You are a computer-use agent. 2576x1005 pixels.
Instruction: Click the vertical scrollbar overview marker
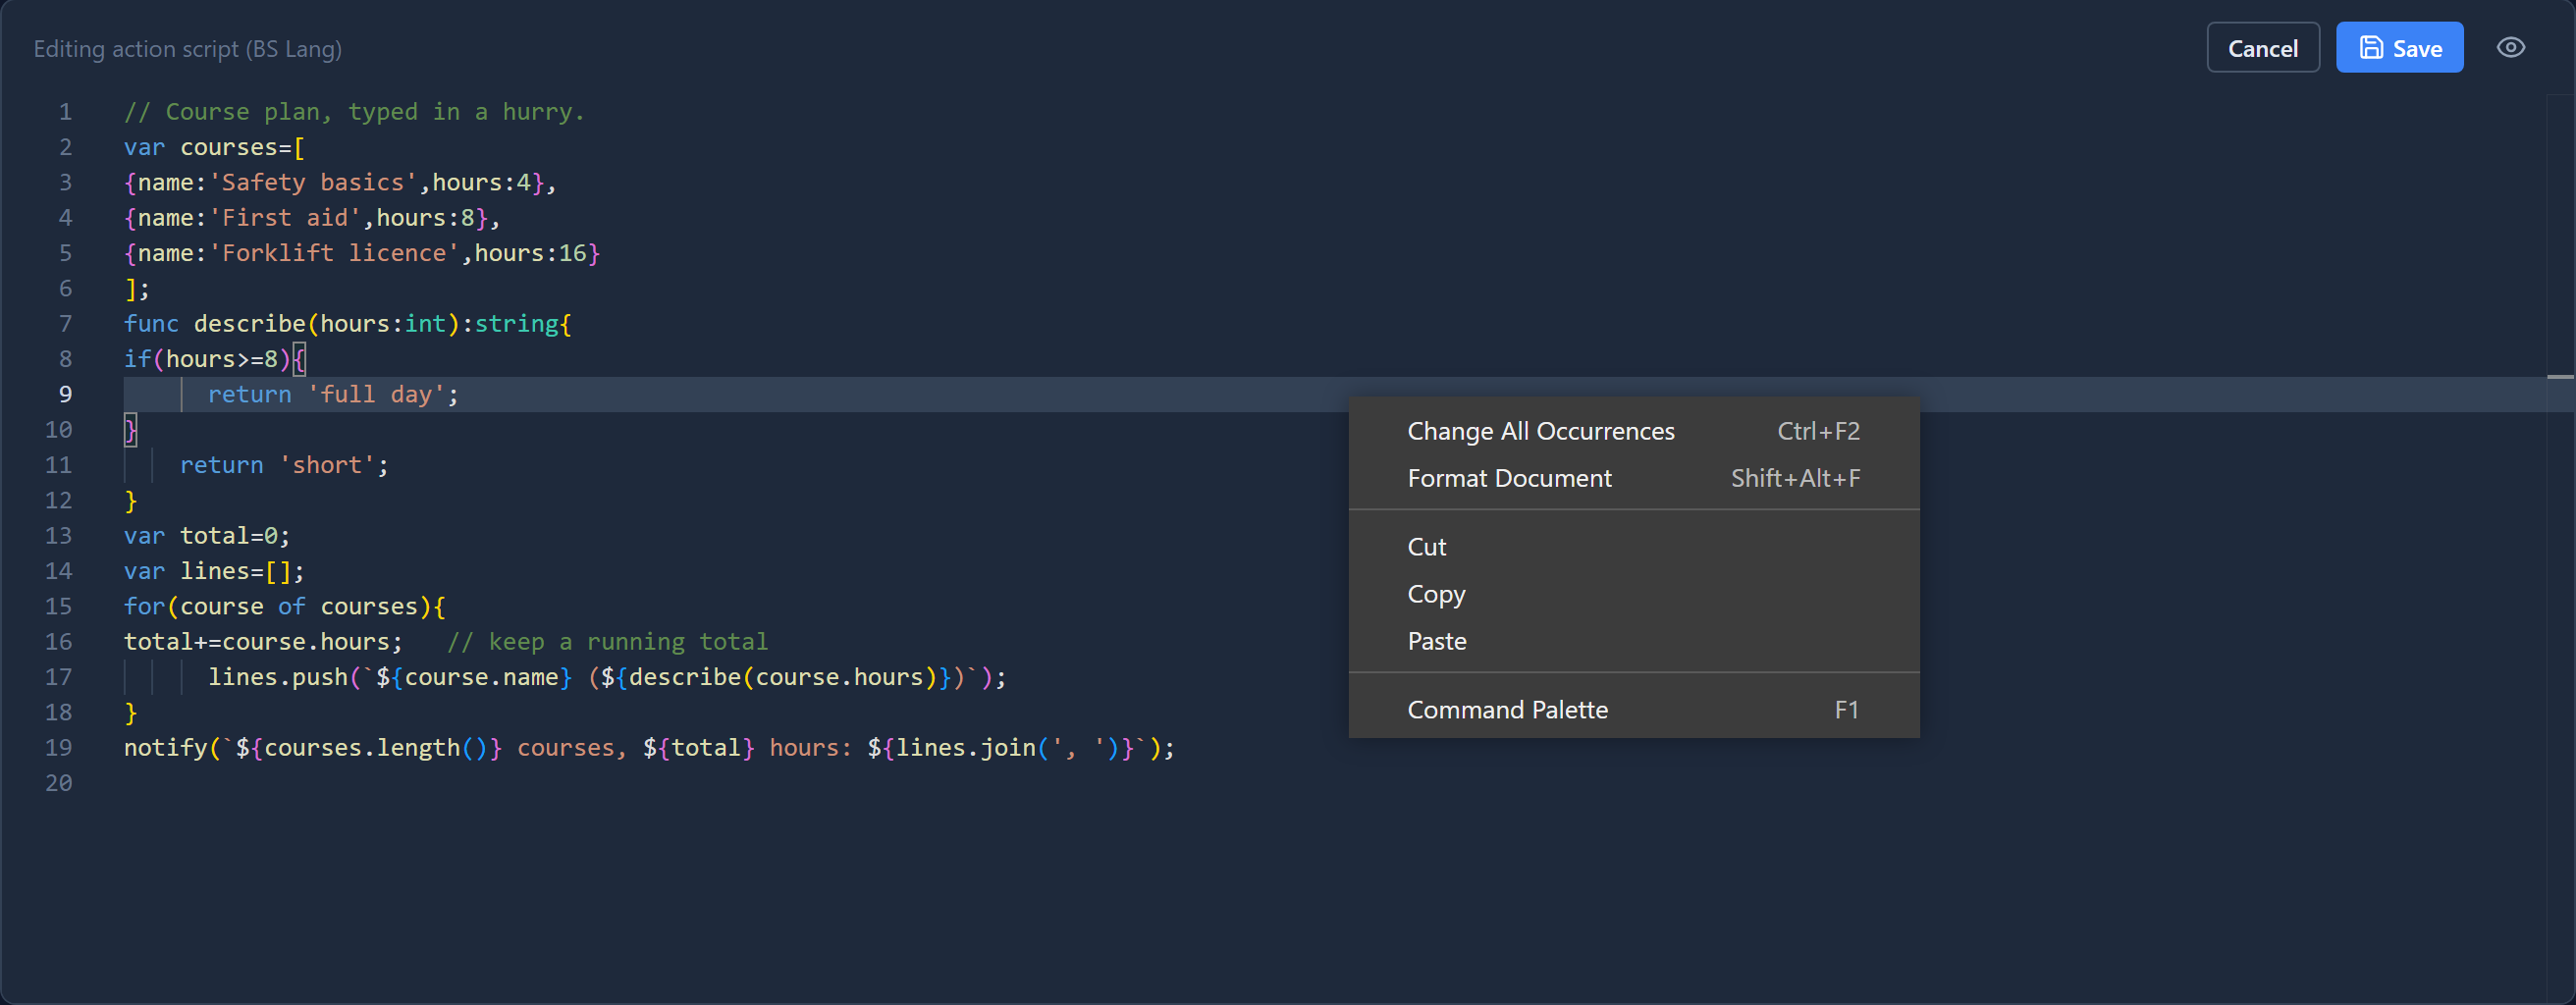[2560, 377]
